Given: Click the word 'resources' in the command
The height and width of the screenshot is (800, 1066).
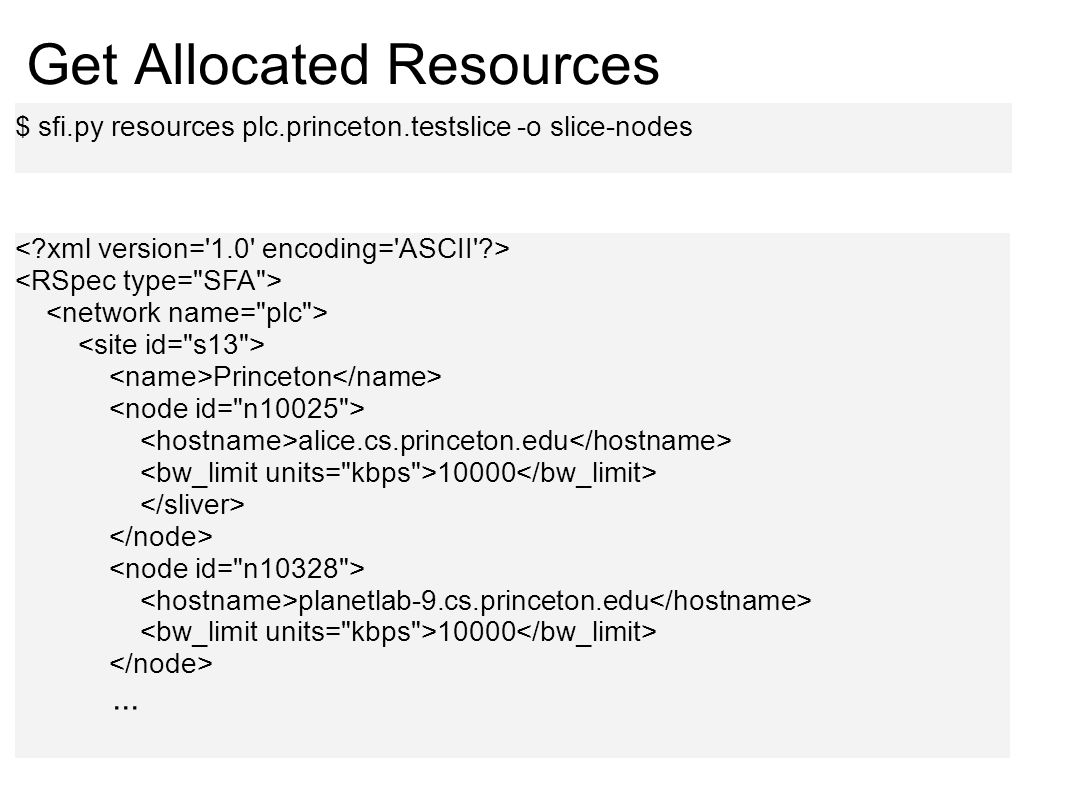Looking at the screenshot, I should pos(173,127).
